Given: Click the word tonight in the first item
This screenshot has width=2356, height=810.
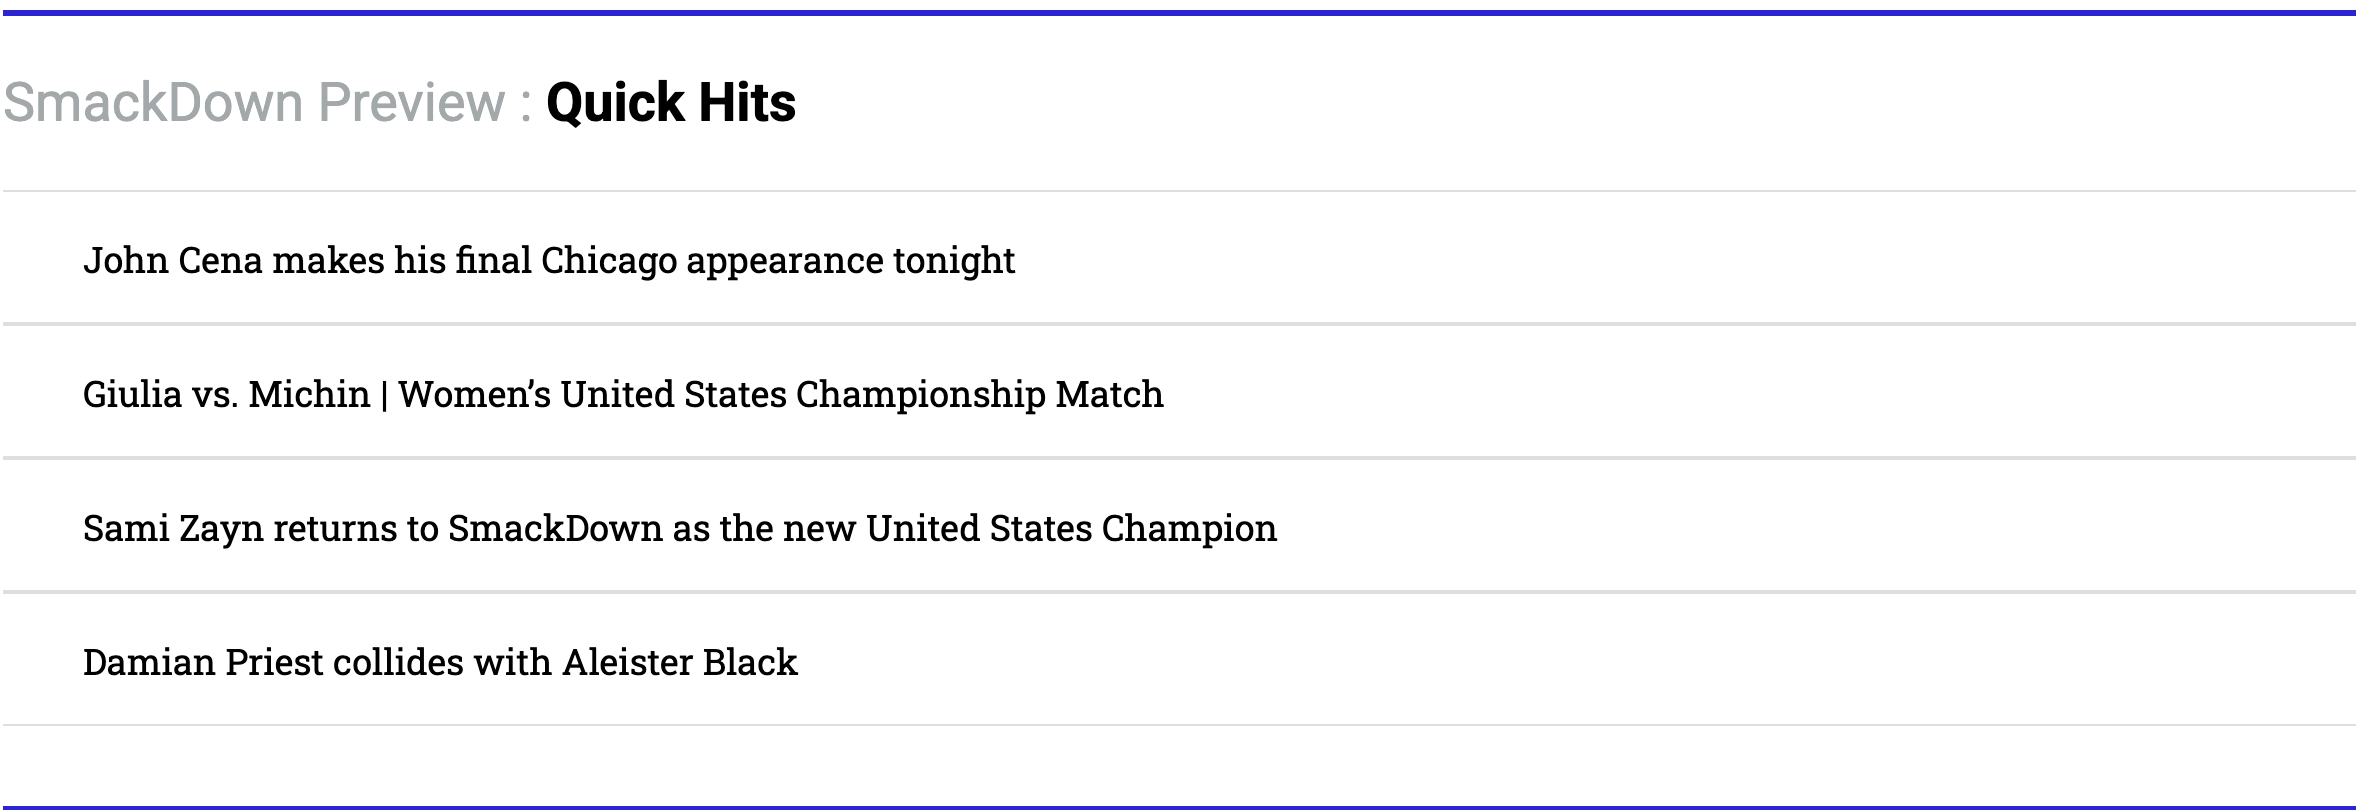Looking at the screenshot, I should (954, 260).
